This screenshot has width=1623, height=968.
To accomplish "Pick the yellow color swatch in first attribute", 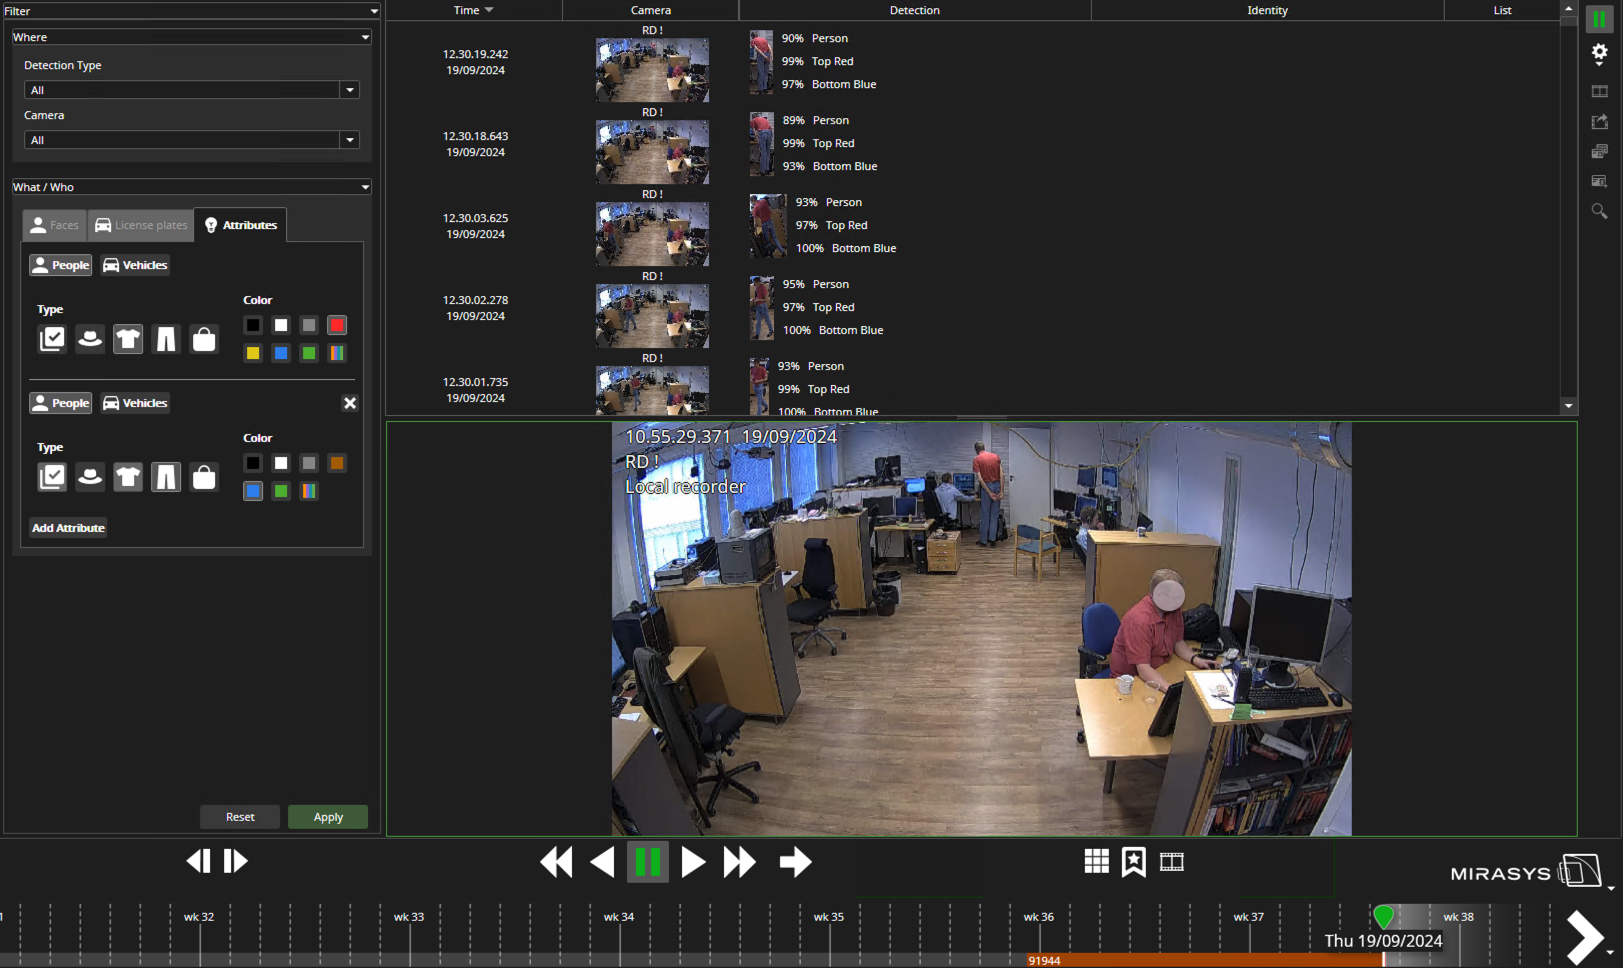I will (253, 353).
